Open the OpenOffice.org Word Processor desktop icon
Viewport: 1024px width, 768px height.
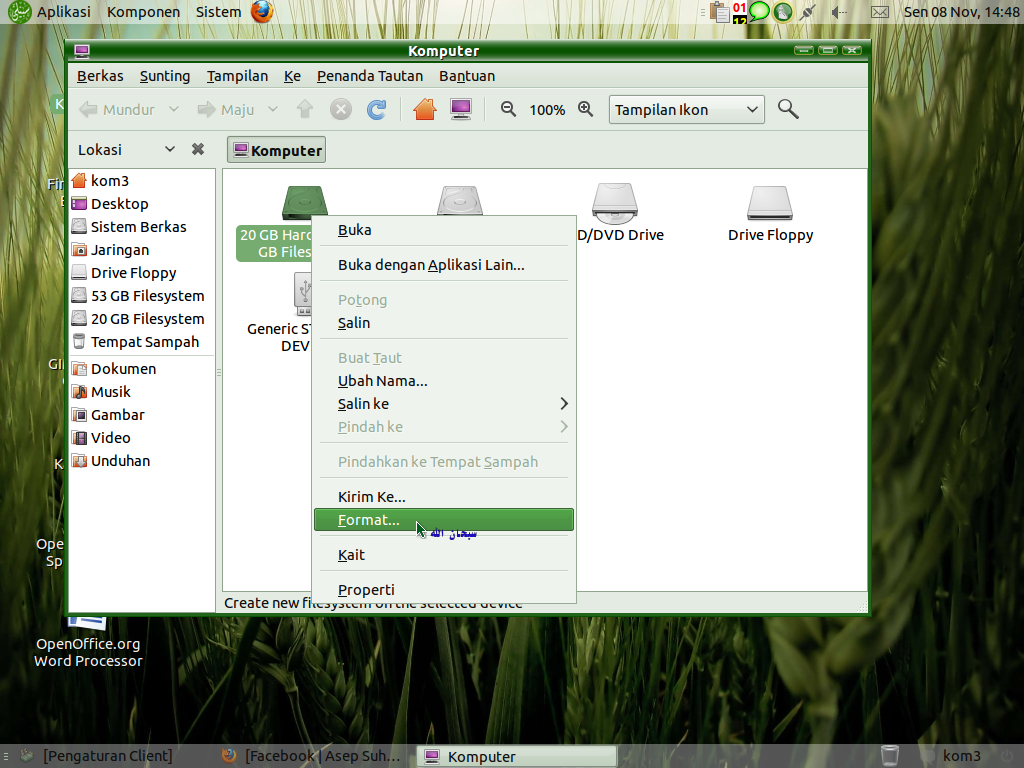pos(88,643)
